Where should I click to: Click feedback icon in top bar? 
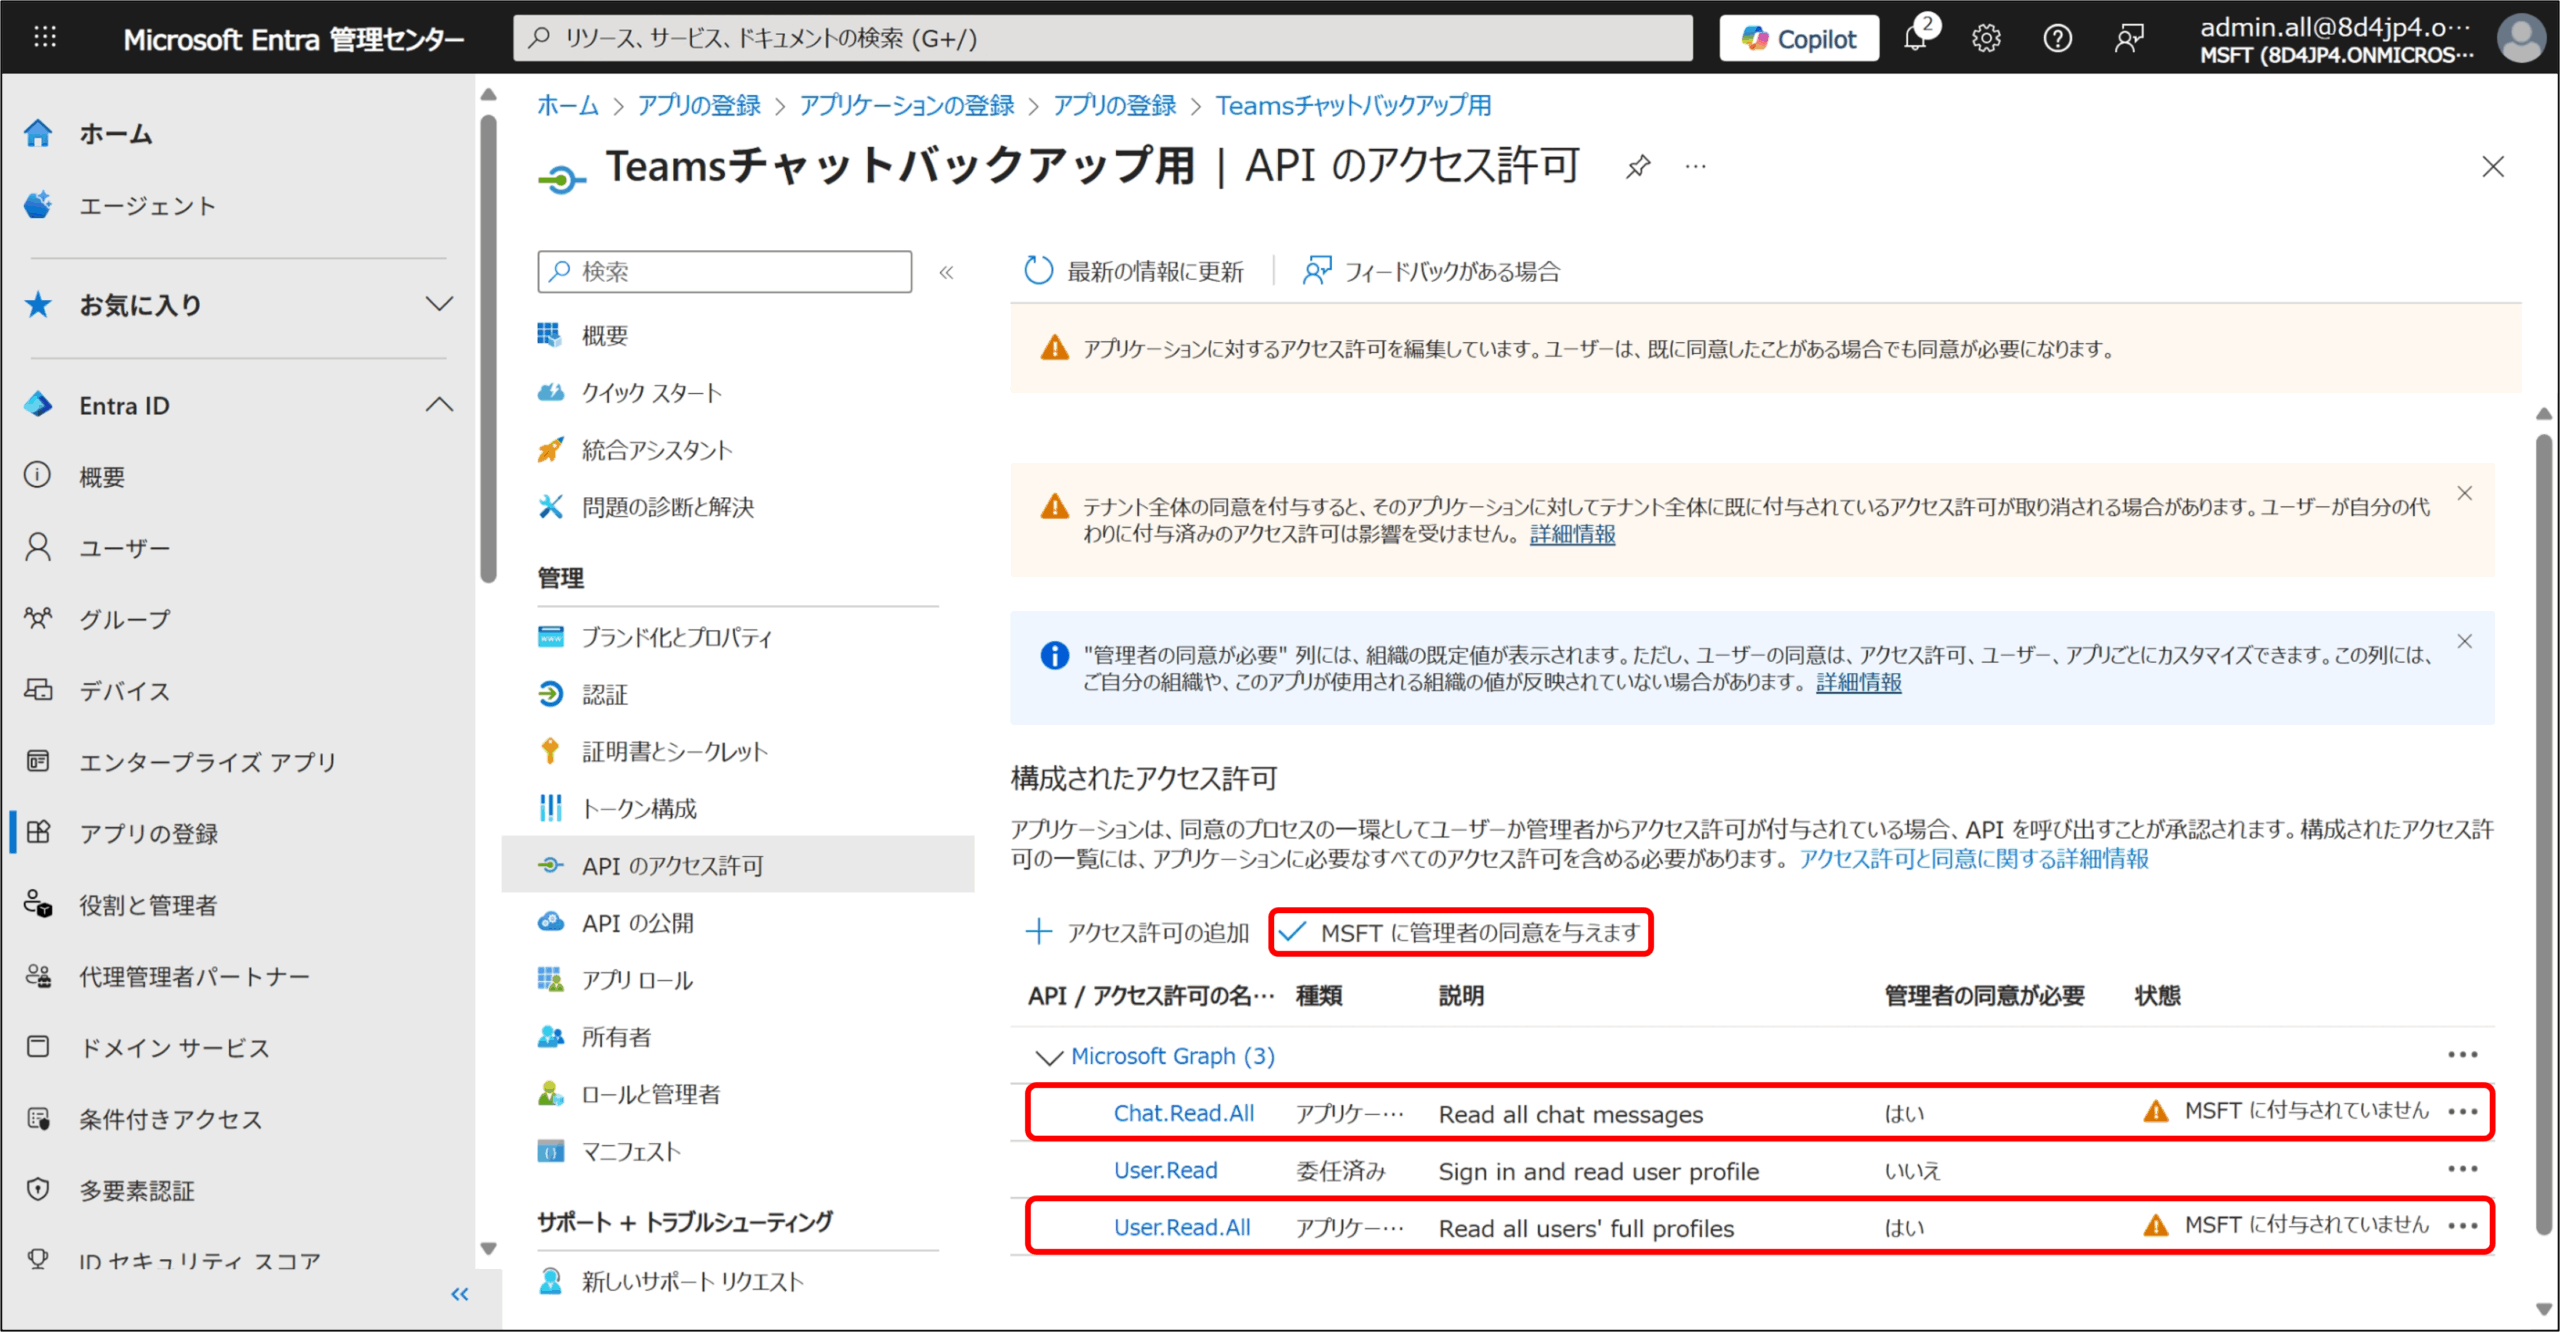pyautogui.click(x=2129, y=39)
